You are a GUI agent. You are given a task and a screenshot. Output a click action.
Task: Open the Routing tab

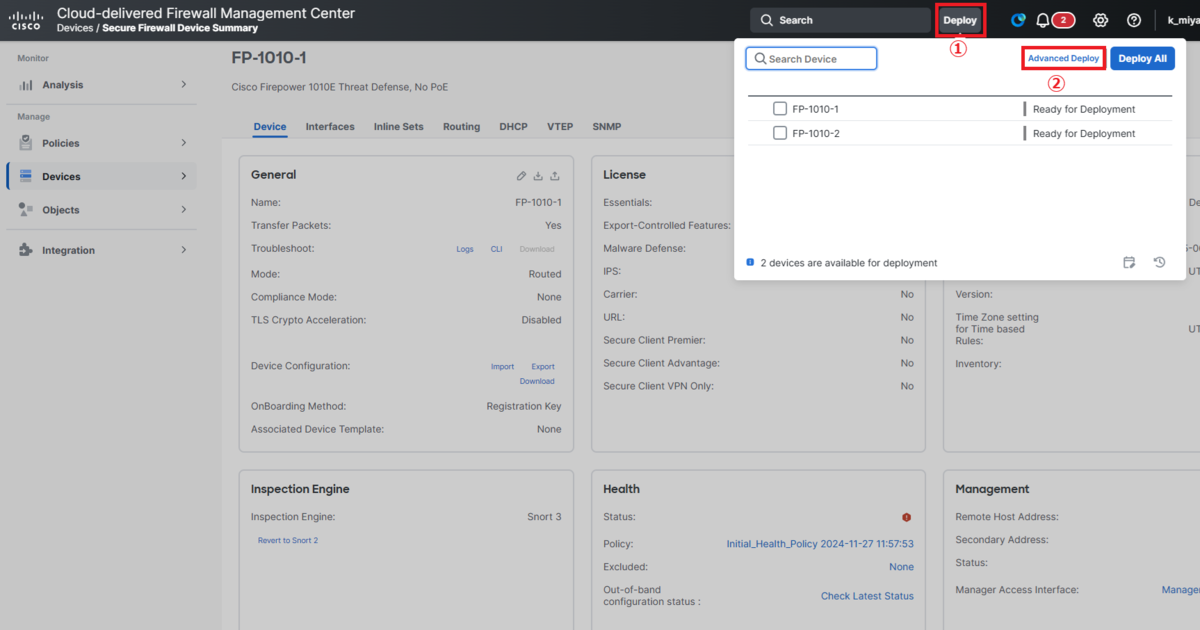462,127
